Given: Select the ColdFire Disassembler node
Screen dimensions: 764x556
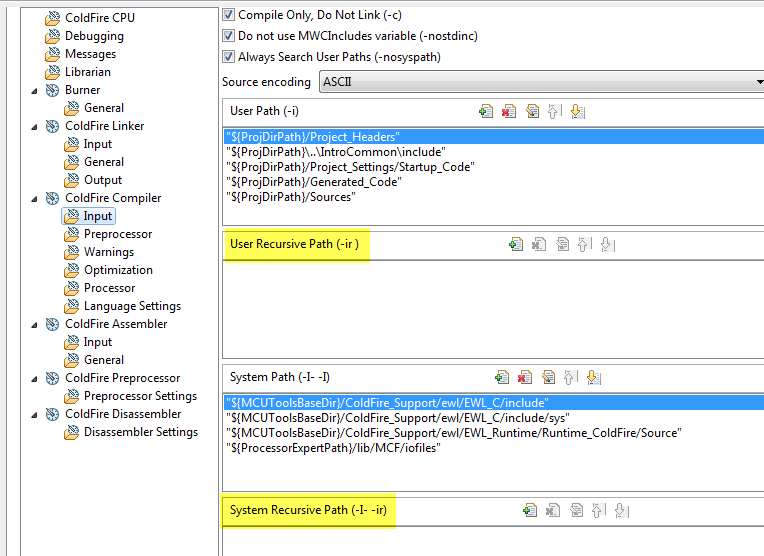Looking at the screenshot, I should coord(123,414).
